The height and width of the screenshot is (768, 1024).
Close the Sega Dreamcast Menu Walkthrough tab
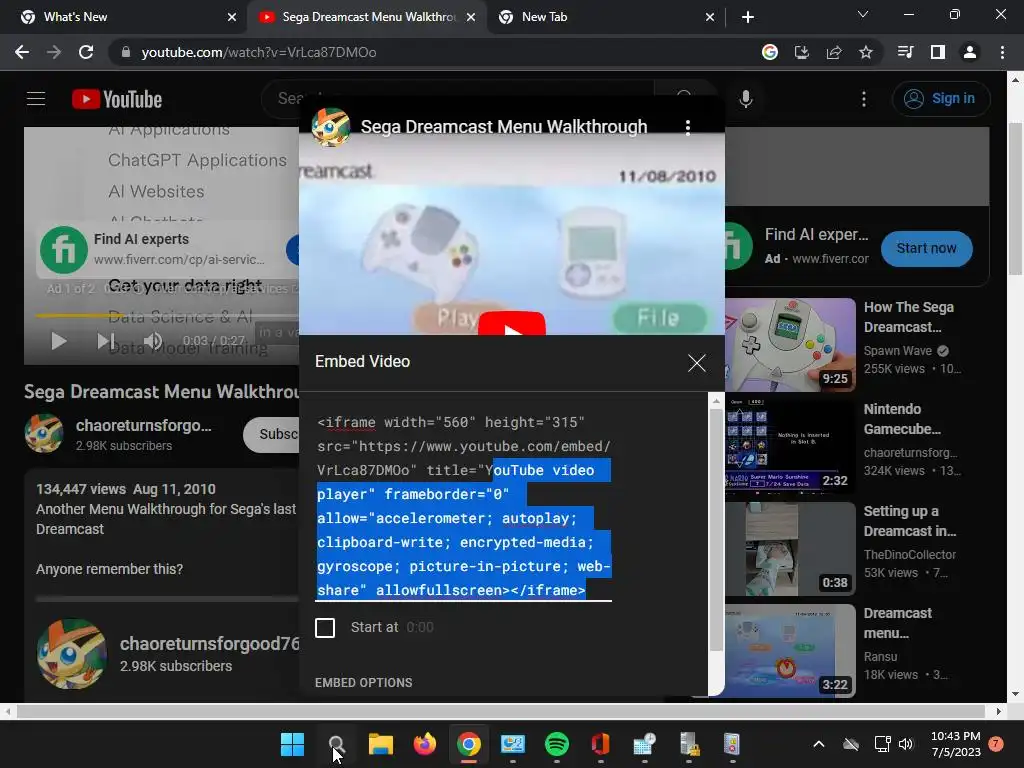[x=471, y=17]
